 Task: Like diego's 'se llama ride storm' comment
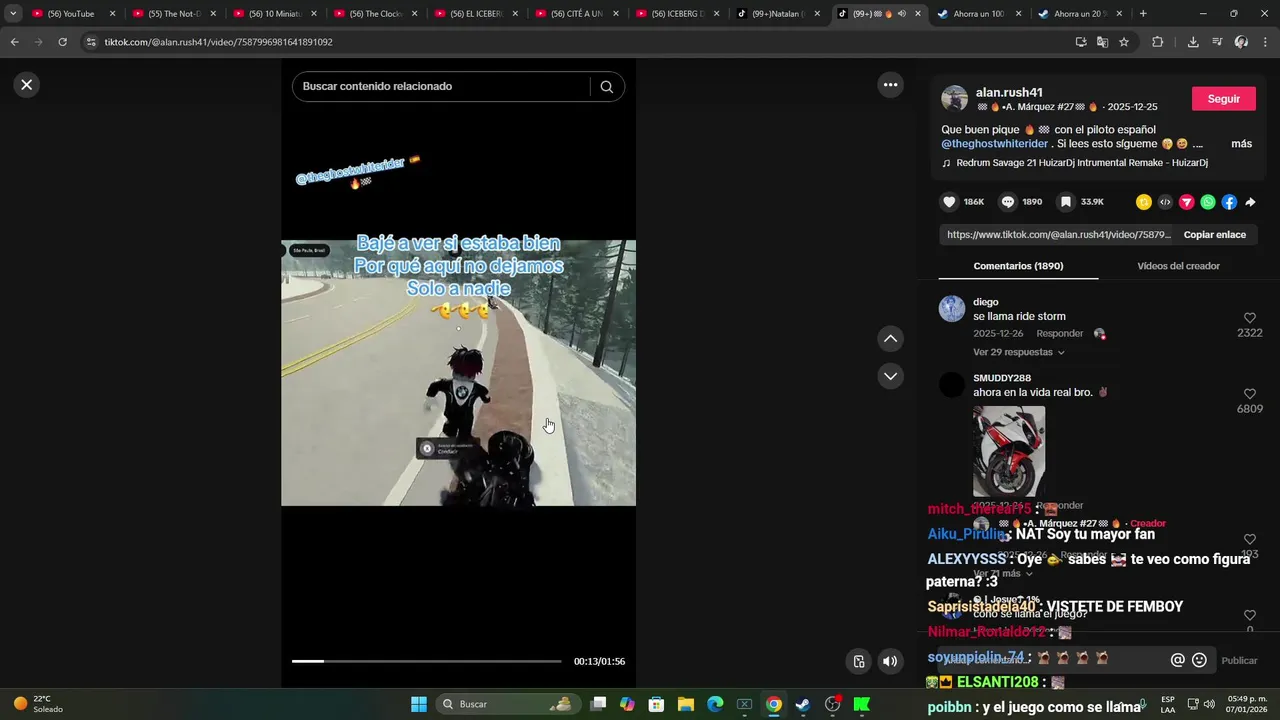pyautogui.click(x=1249, y=318)
